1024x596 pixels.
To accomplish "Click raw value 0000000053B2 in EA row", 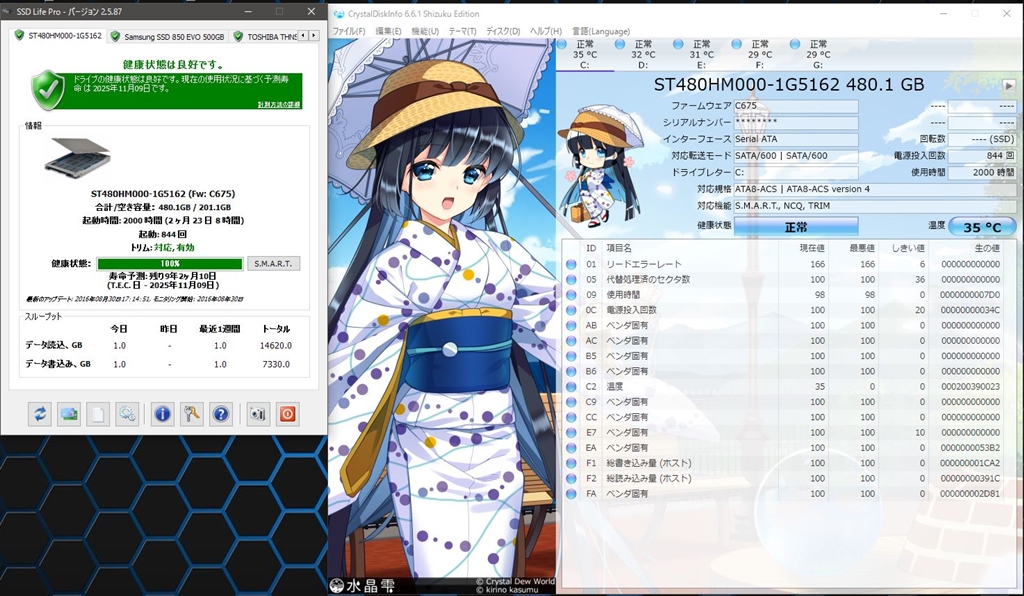I will [x=970, y=448].
